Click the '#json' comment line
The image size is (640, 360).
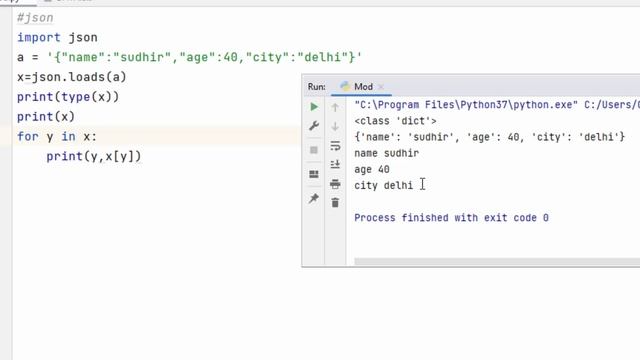[35, 18]
